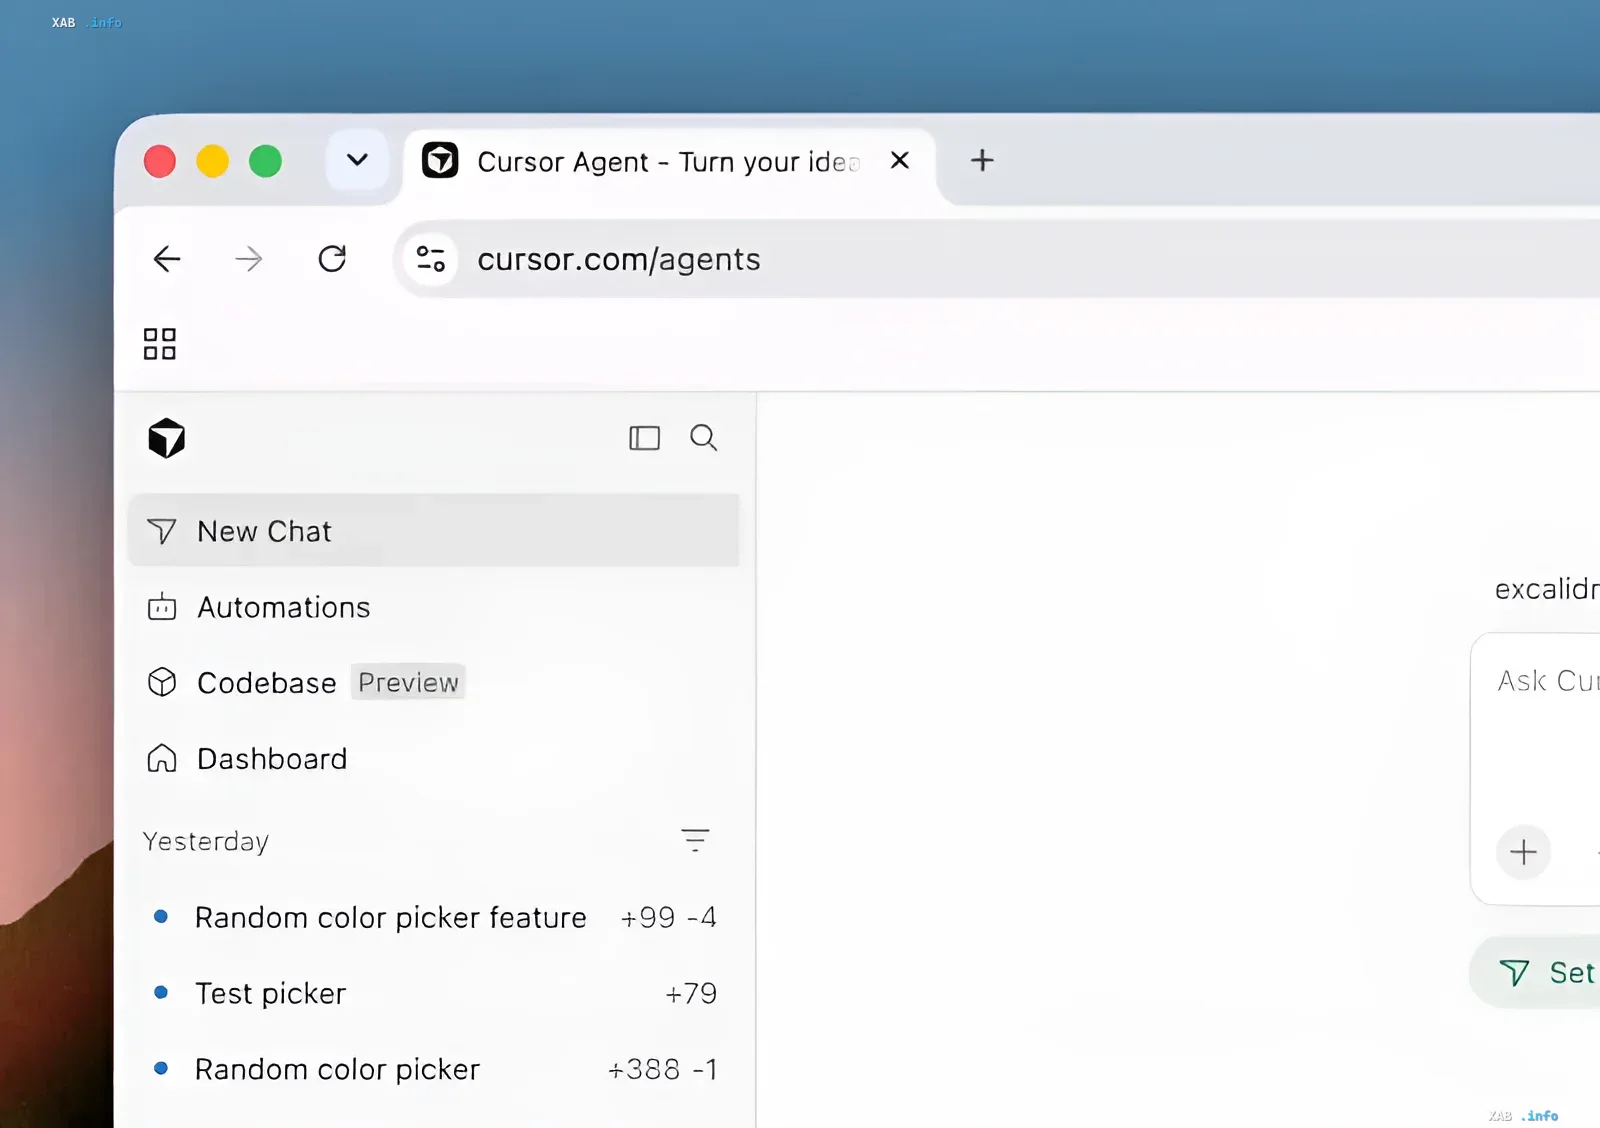
Task: Open site information icon in address bar
Action: pyautogui.click(x=431, y=259)
